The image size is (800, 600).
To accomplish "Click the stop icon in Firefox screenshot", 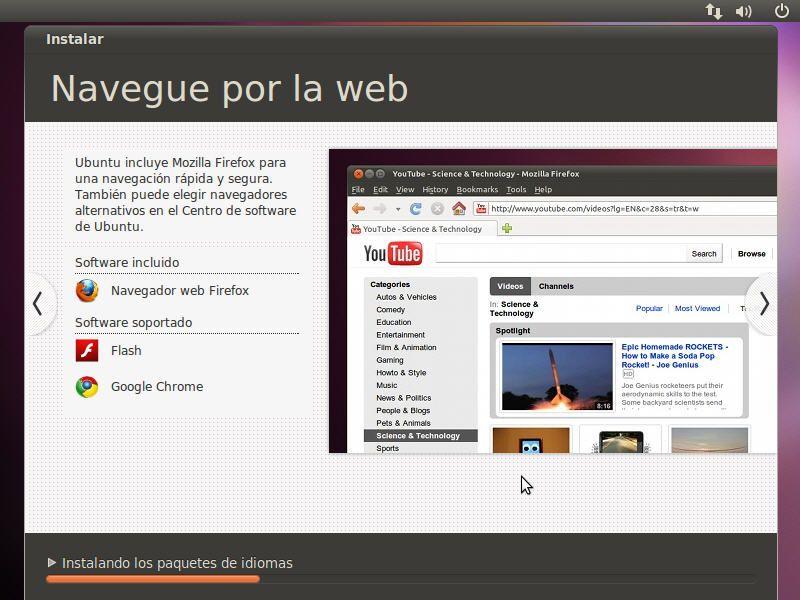I will 437,208.
